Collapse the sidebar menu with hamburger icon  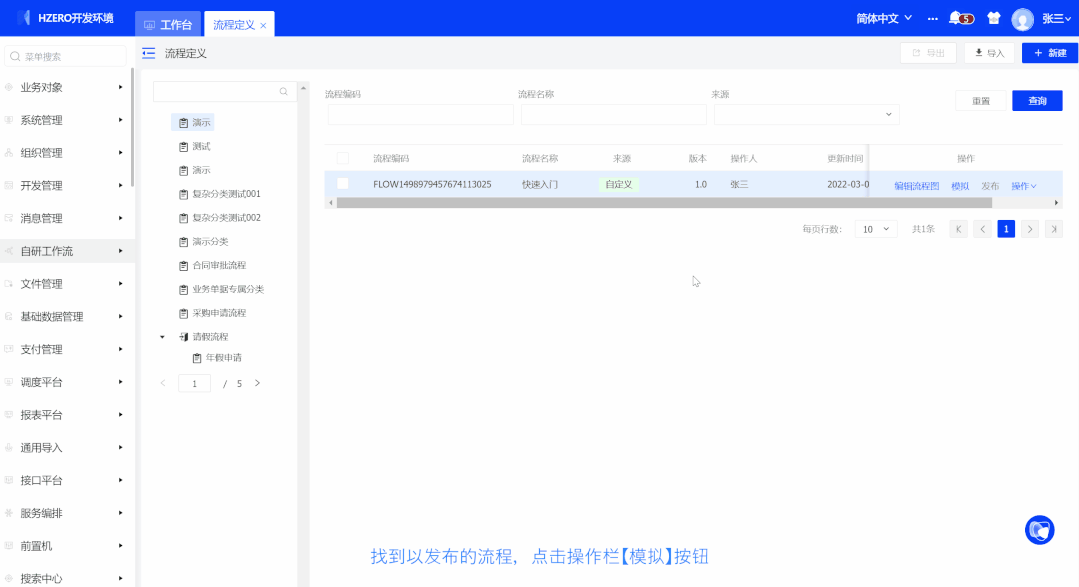(x=149, y=53)
